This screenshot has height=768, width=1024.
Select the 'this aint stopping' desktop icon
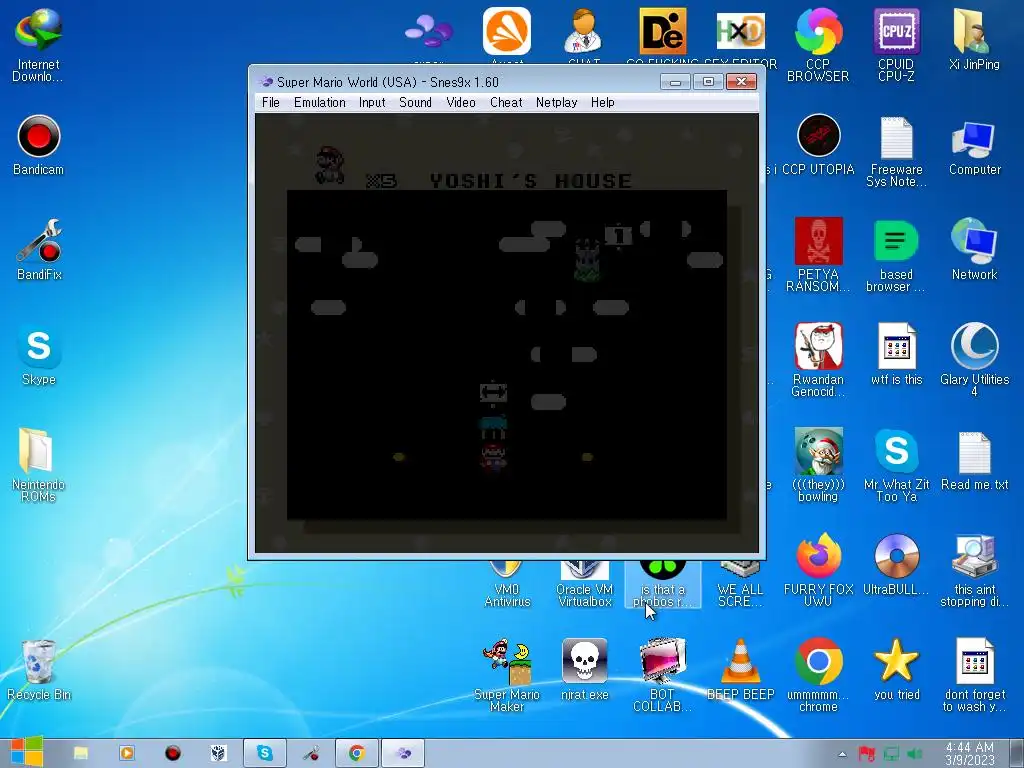tap(974, 569)
